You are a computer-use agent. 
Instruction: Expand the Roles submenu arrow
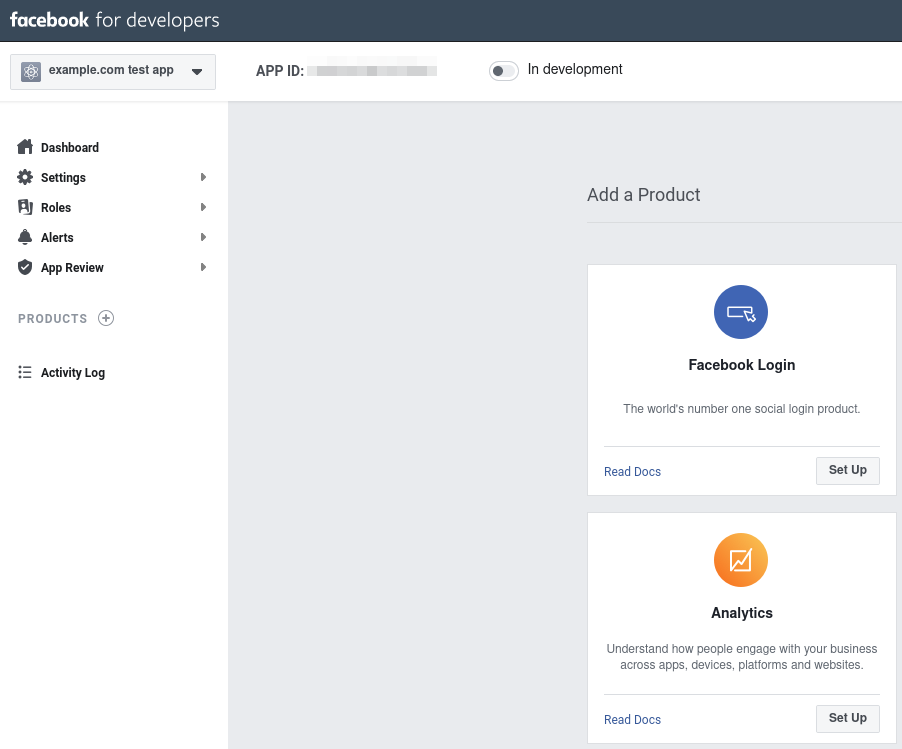[203, 207]
